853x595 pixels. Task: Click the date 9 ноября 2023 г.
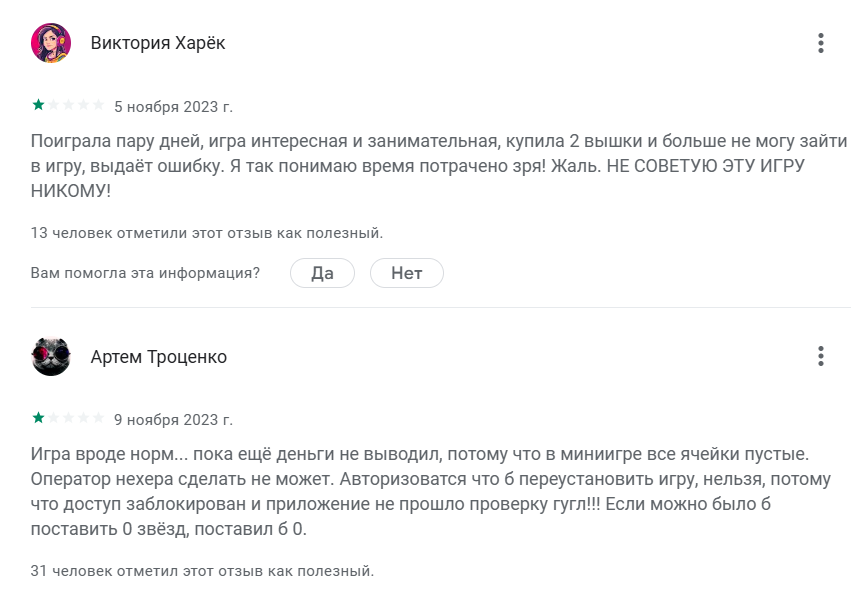173,419
